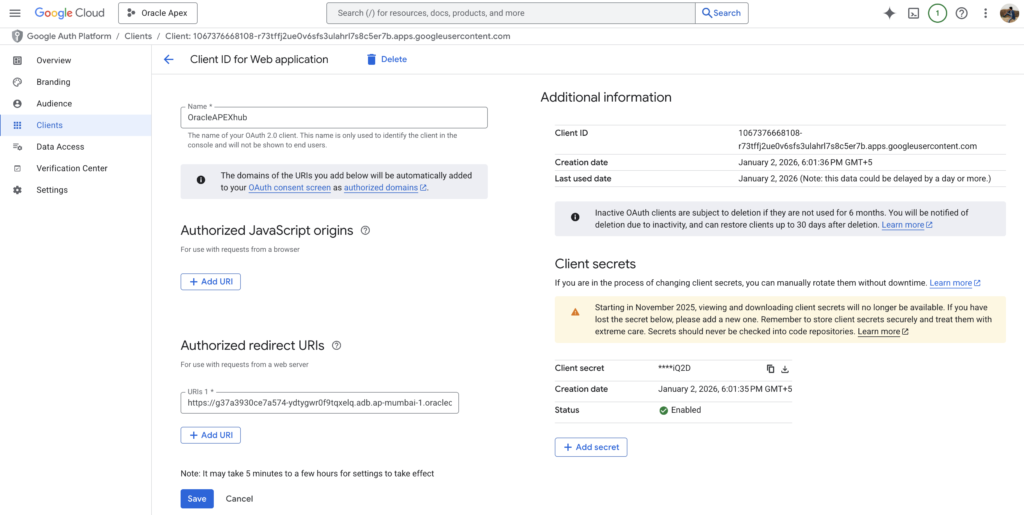The image size is (1024, 515).
Task: Click the Gemini AI sparkle icon
Action: tap(889, 13)
